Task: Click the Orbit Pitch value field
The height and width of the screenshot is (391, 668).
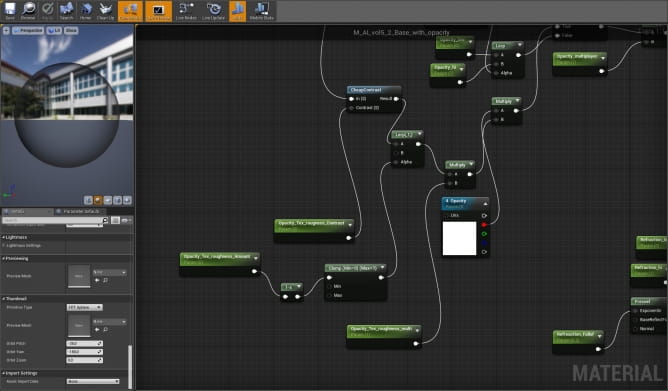Action: 84,343
